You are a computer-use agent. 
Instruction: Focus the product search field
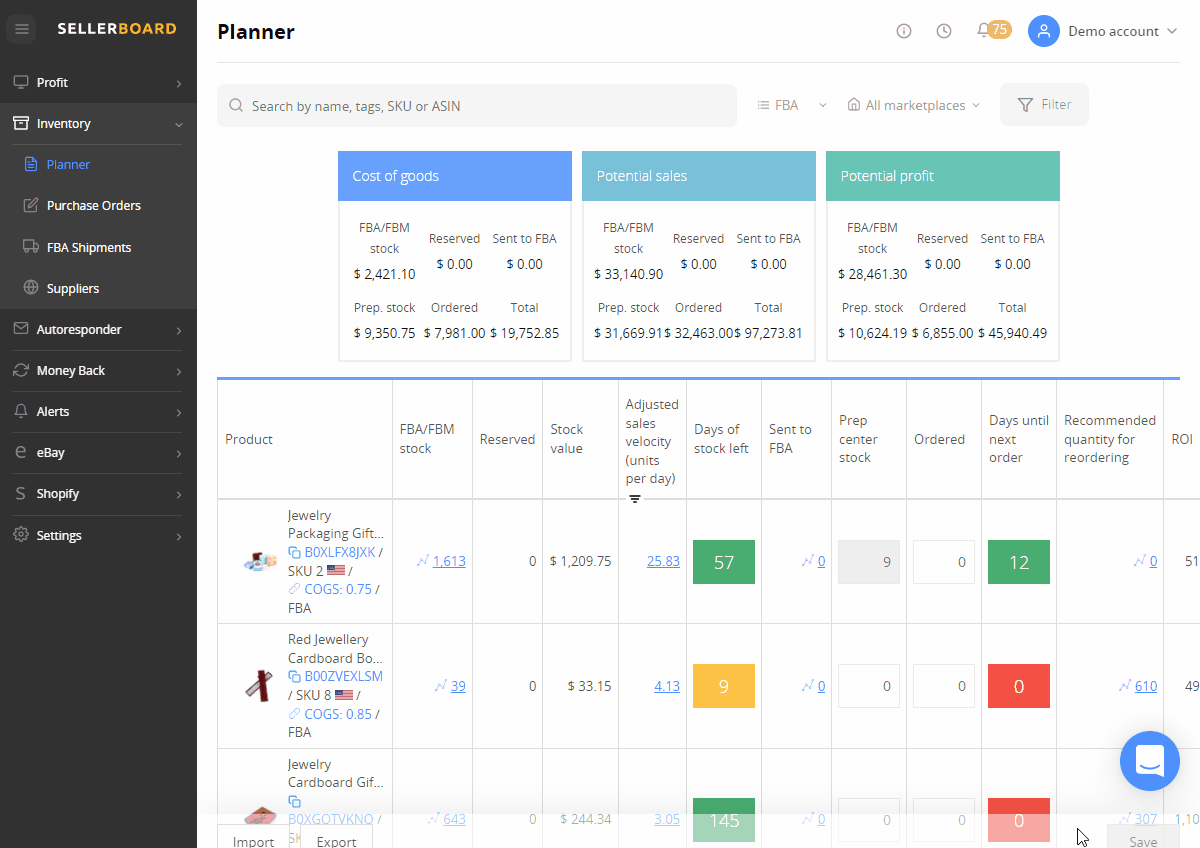tap(477, 106)
